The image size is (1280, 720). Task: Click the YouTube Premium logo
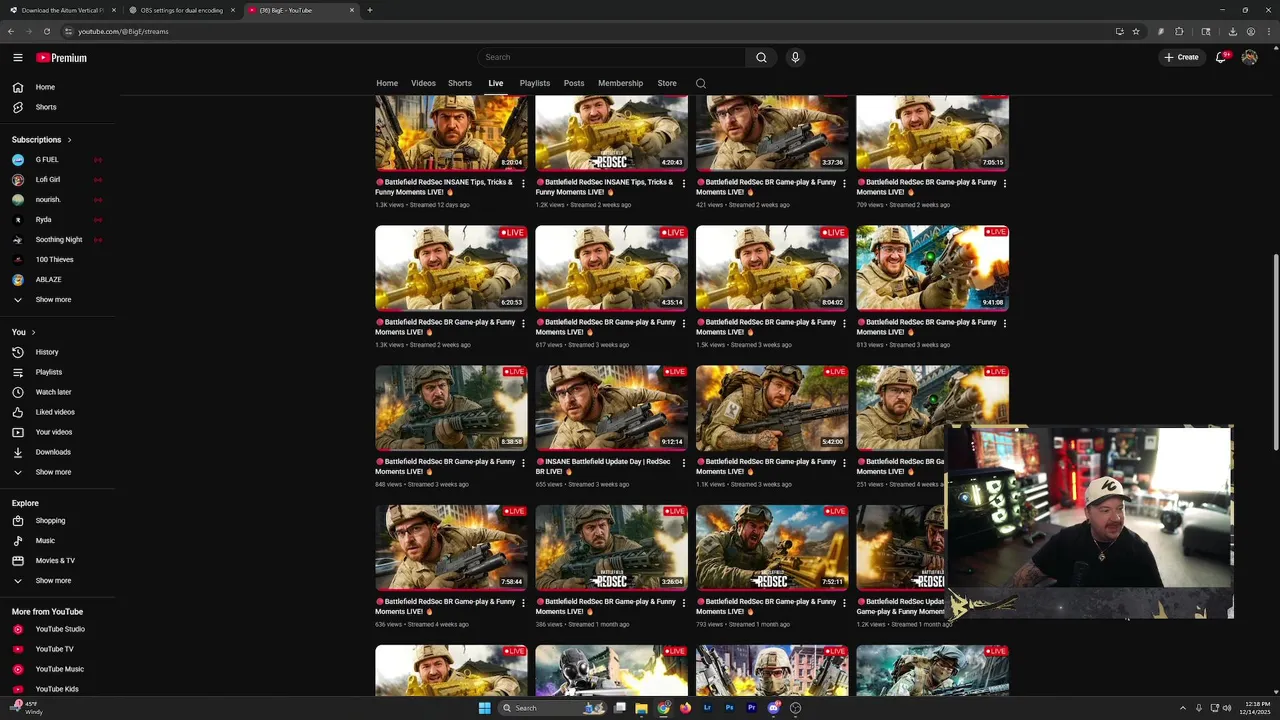tap(62, 58)
